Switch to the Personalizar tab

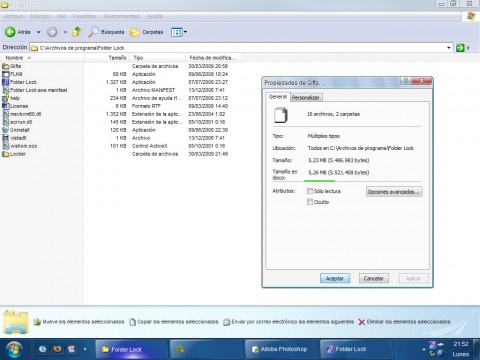coord(306,97)
